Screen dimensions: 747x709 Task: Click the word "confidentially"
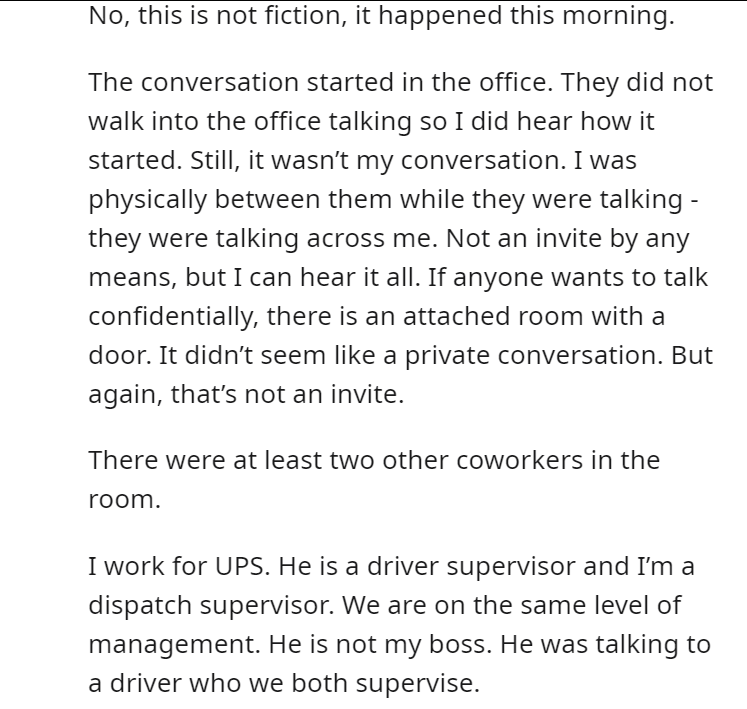pyautogui.click(x=174, y=317)
